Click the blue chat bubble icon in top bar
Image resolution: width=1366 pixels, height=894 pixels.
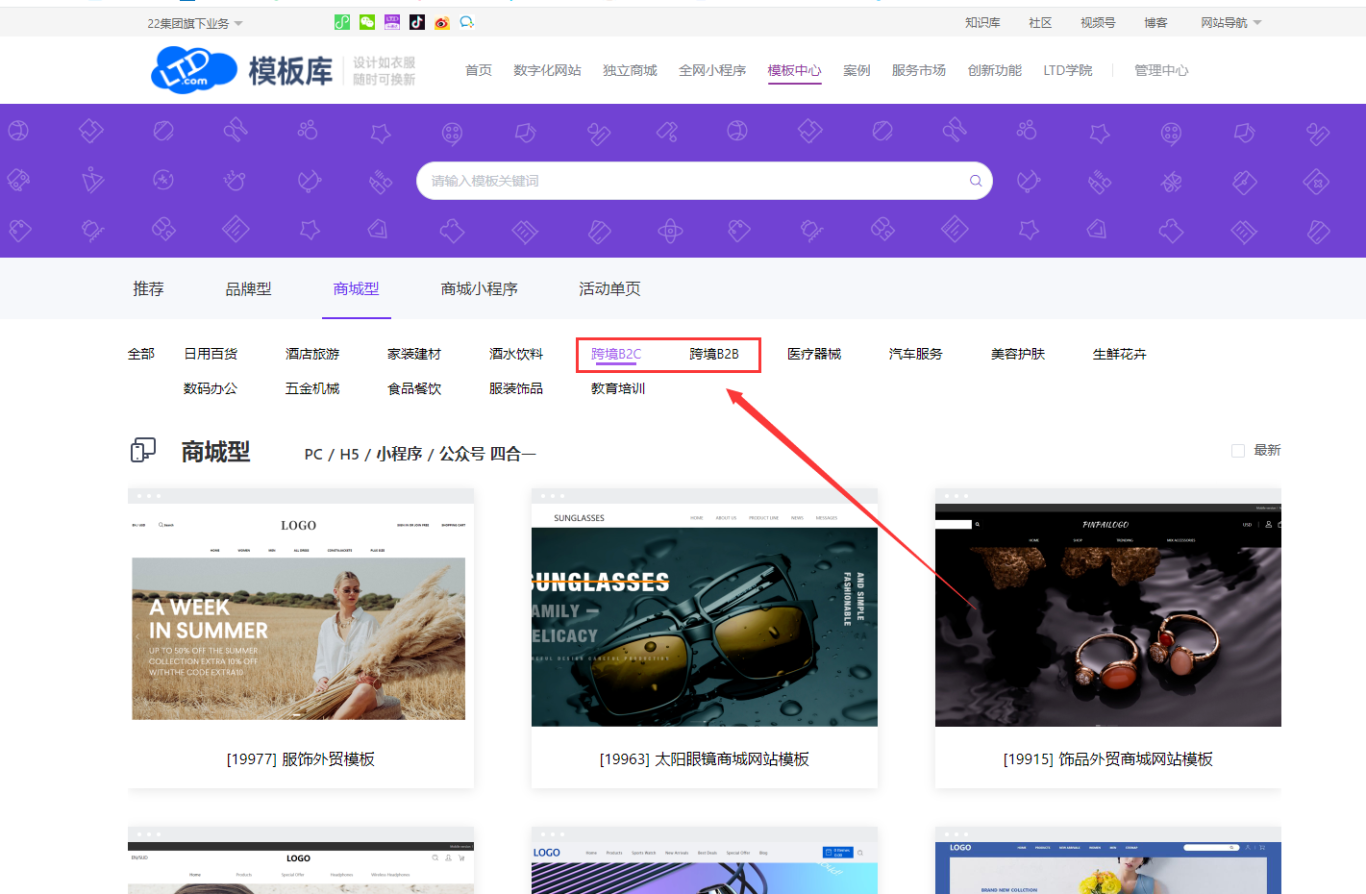tap(467, 22)
